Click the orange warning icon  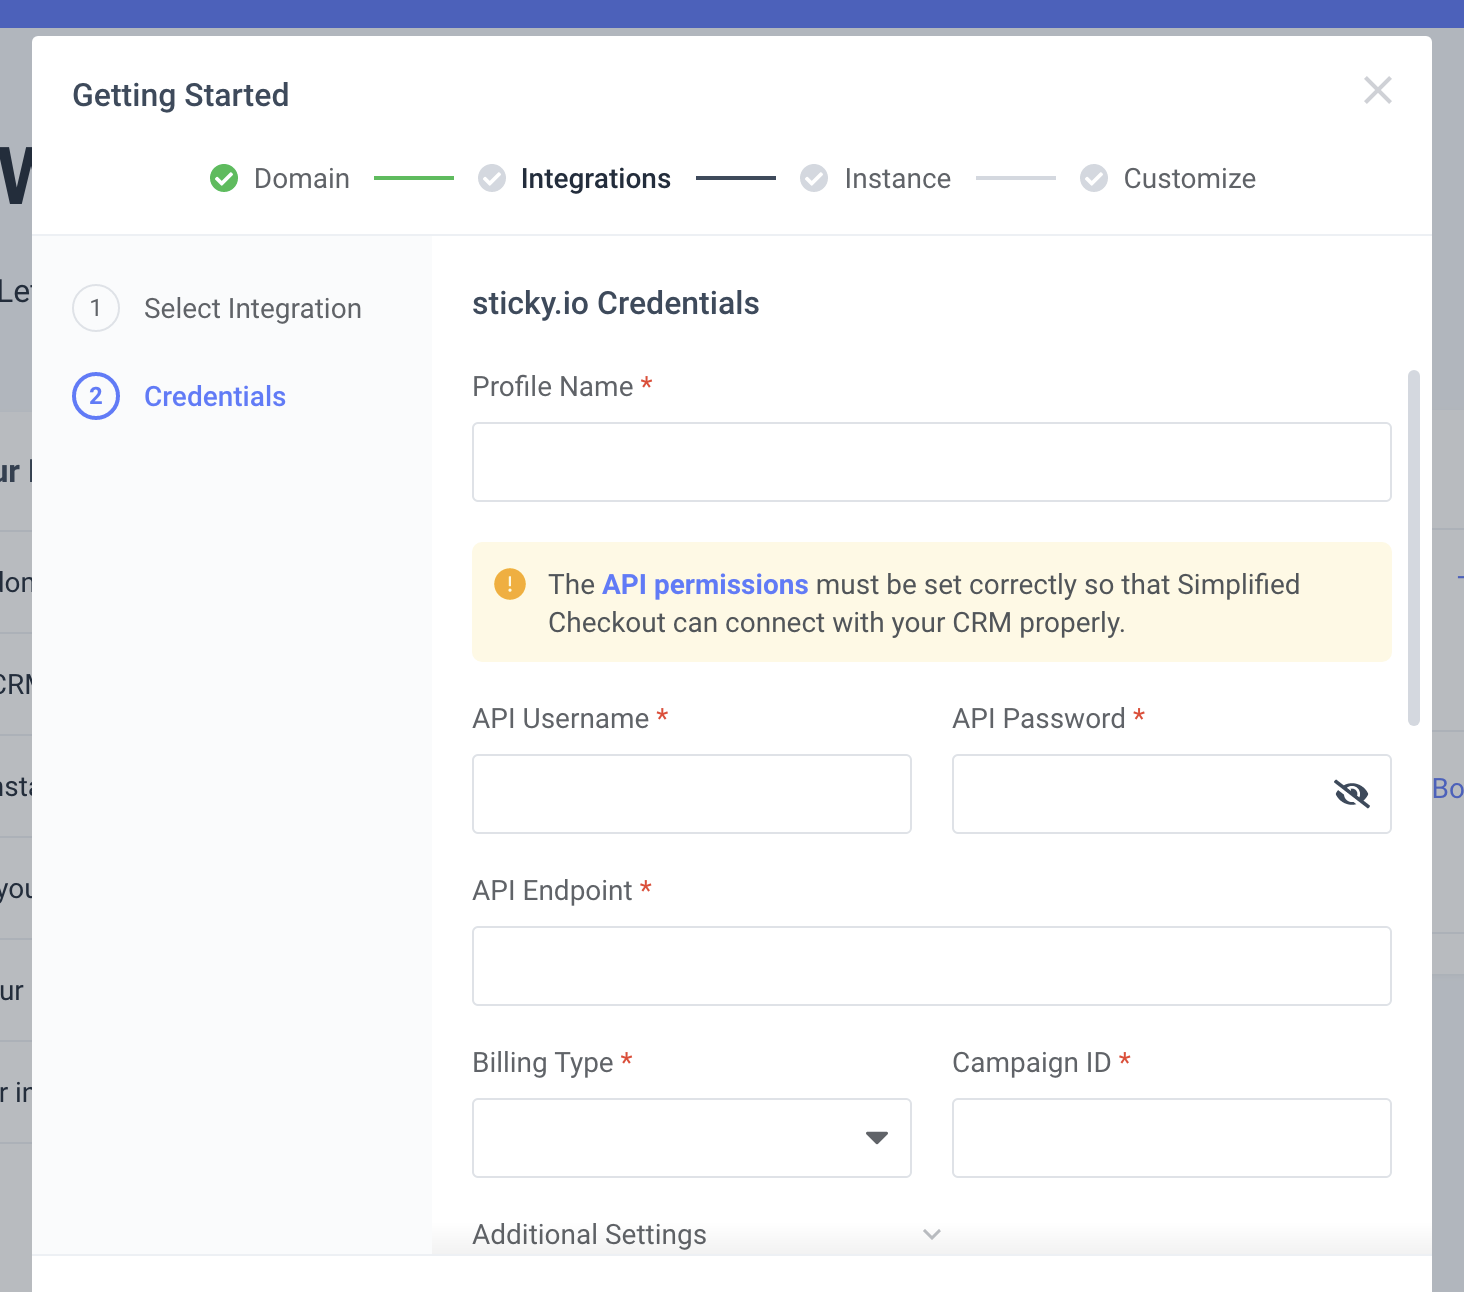tap(510, 584)
